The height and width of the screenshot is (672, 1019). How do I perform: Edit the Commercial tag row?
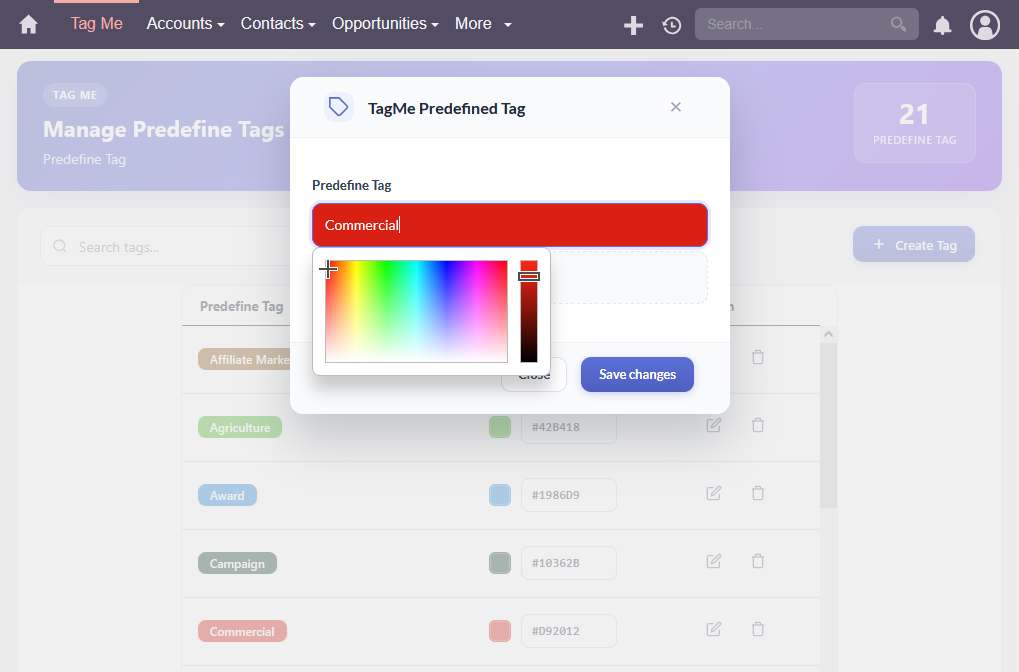(714, 629)
